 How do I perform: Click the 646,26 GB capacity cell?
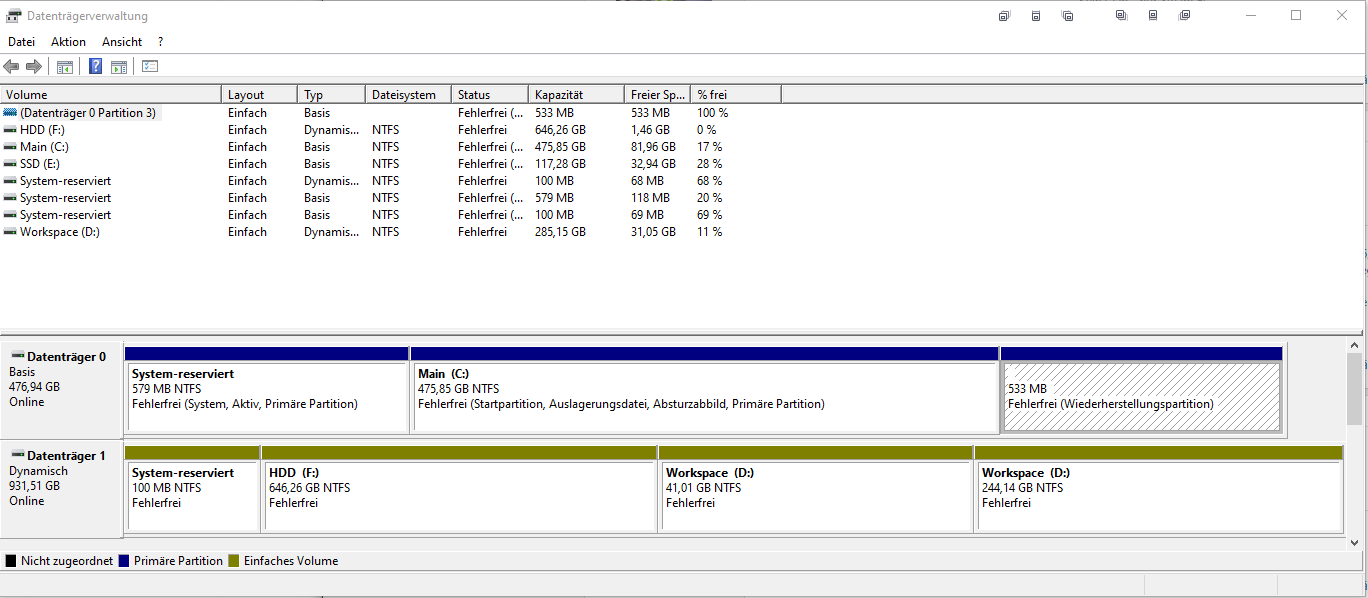560,130
